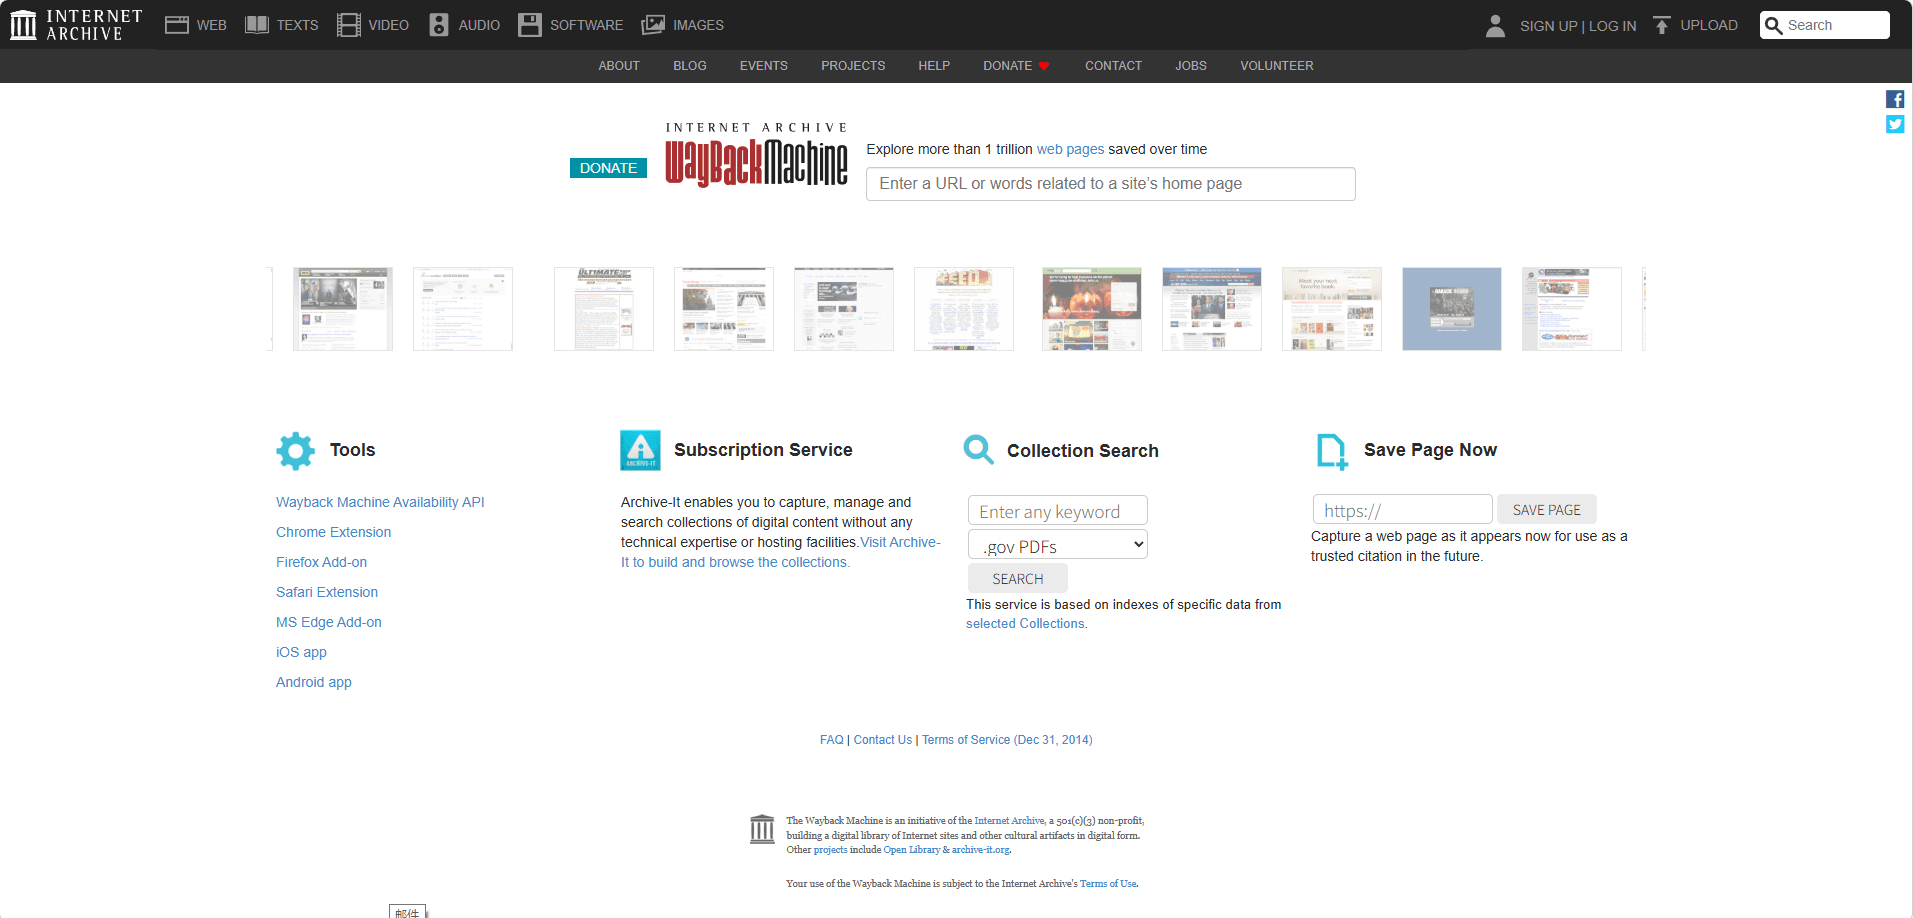
Task: Focus the Wayback URL search field
Action: tap(1111, 184)
